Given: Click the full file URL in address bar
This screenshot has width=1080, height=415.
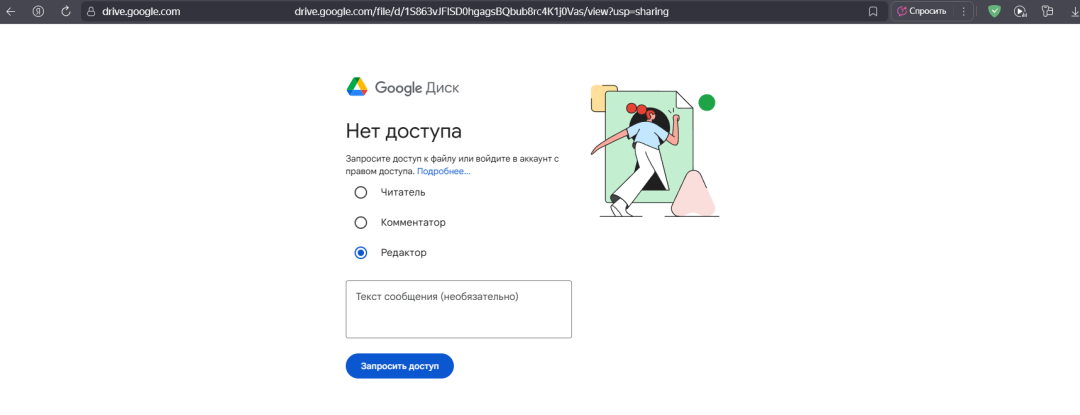Looking at the screenshot, I should (x=481, y=12).
